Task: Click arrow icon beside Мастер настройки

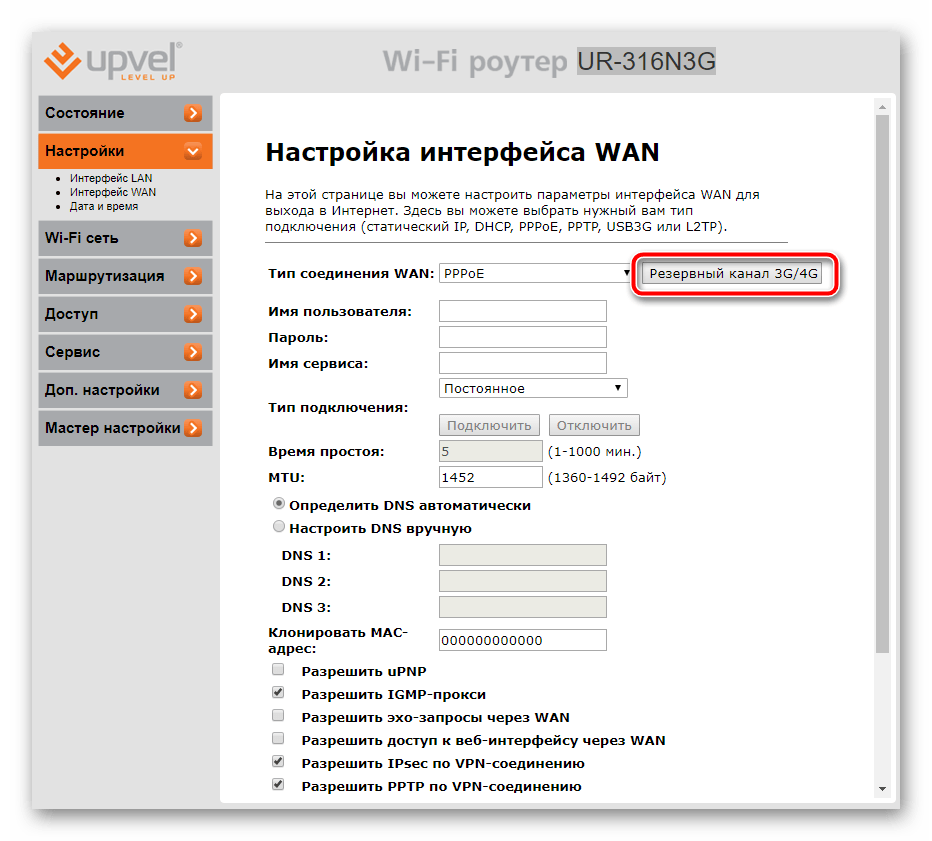Action: 193,429
